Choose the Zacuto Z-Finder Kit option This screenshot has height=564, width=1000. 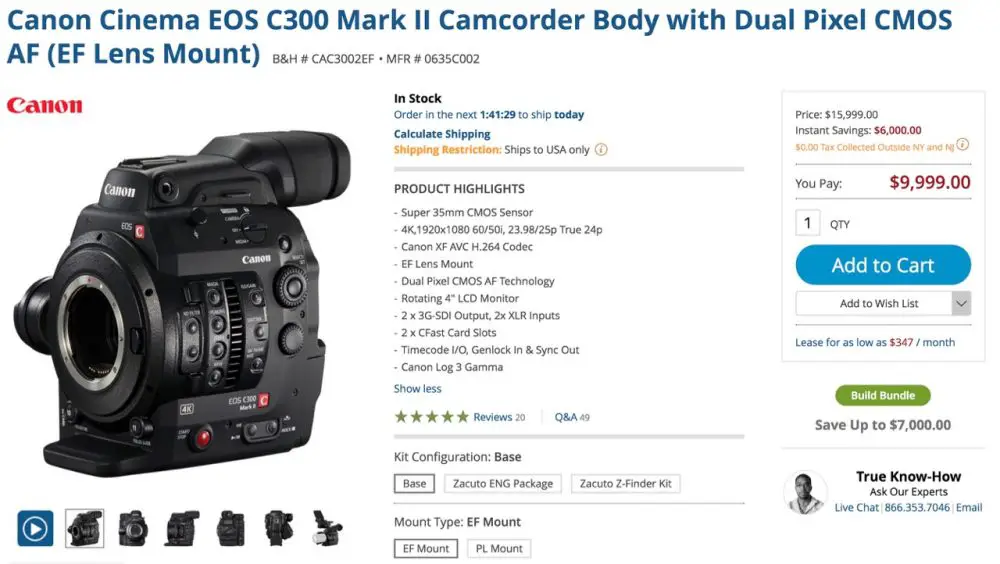click(626, 484)
